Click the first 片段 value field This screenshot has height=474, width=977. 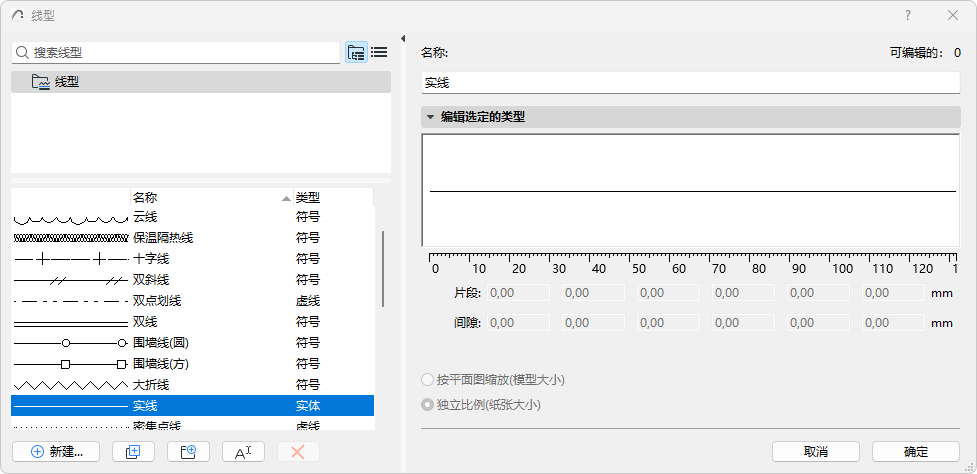coord(518,293)
